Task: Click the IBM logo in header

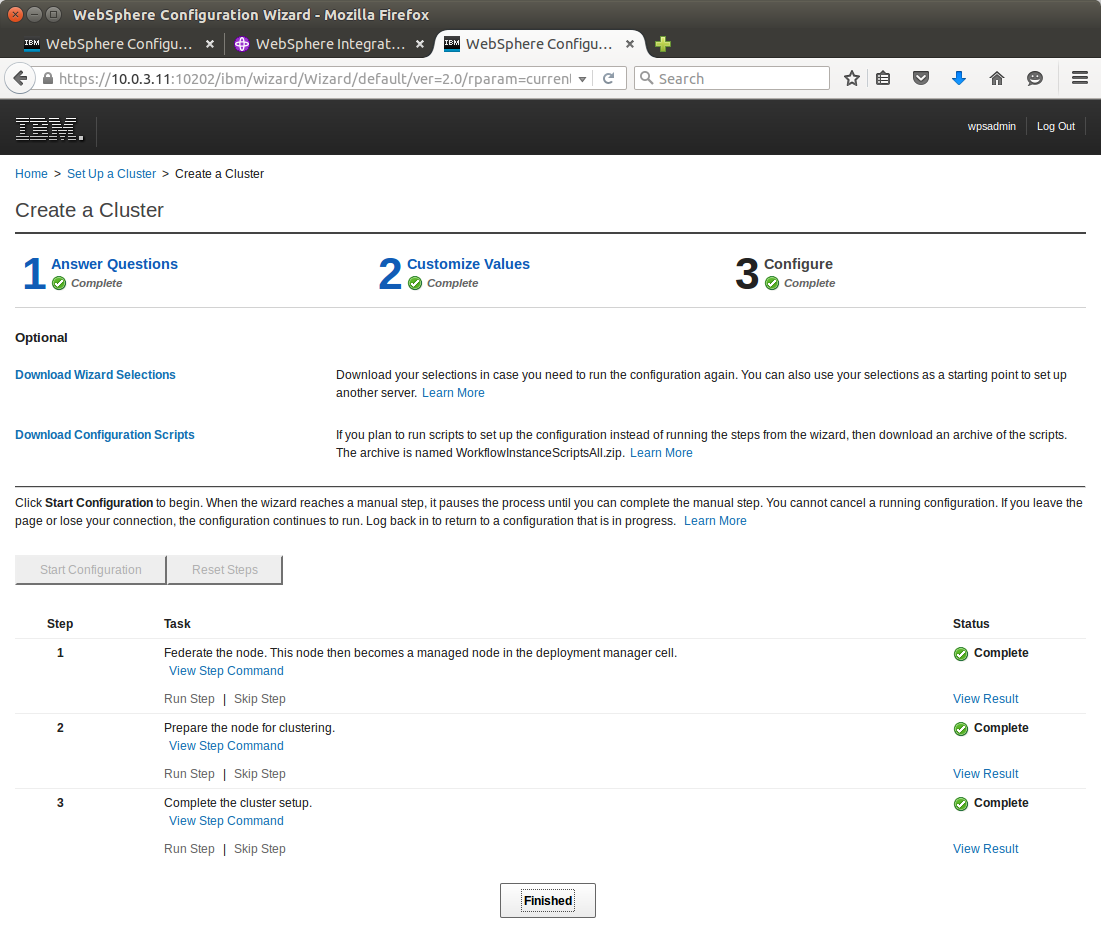Action: (x=49, y=129)
